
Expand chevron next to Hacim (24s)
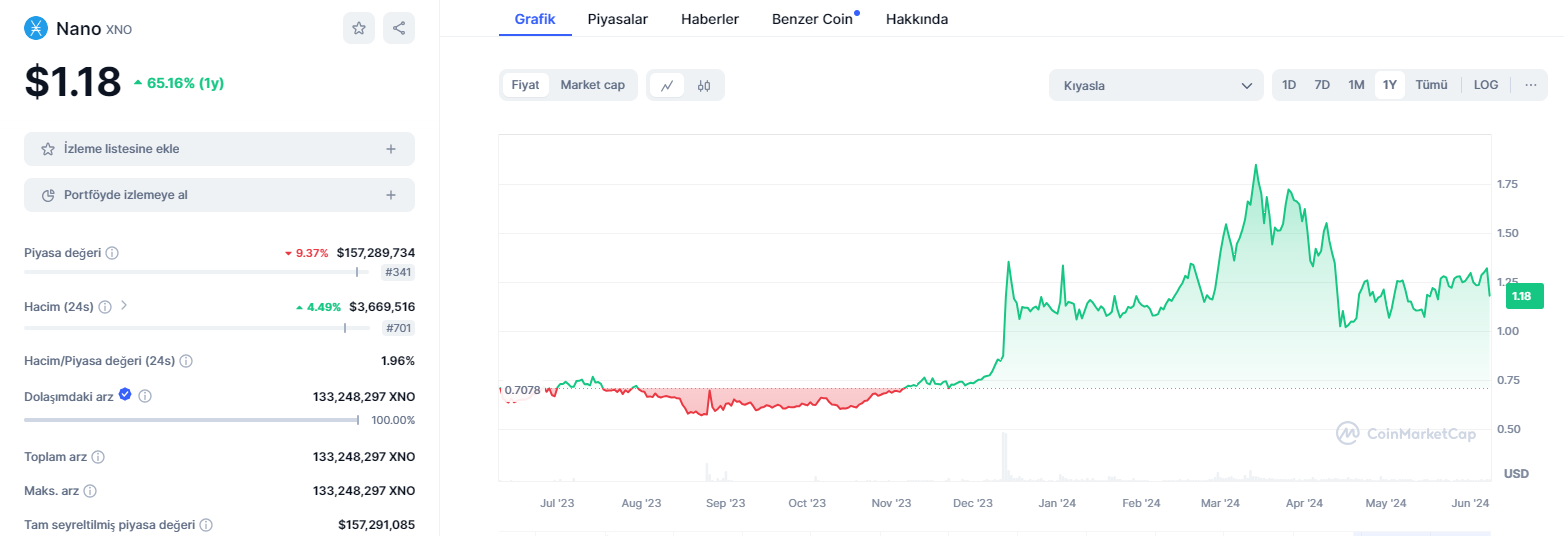coord(124,306)
